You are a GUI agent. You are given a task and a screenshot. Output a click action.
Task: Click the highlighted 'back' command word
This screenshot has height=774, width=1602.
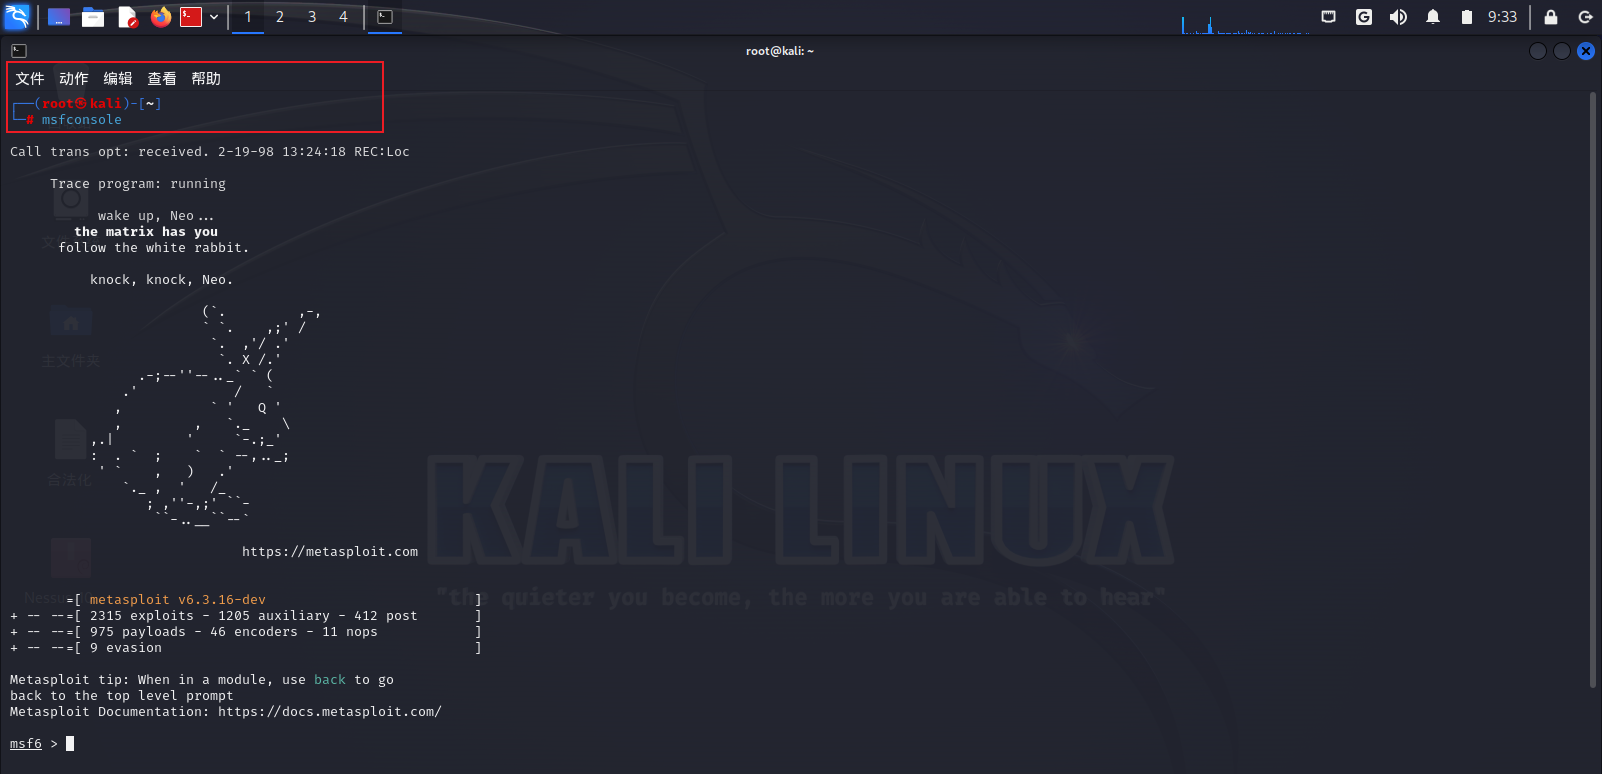point(330,680)
